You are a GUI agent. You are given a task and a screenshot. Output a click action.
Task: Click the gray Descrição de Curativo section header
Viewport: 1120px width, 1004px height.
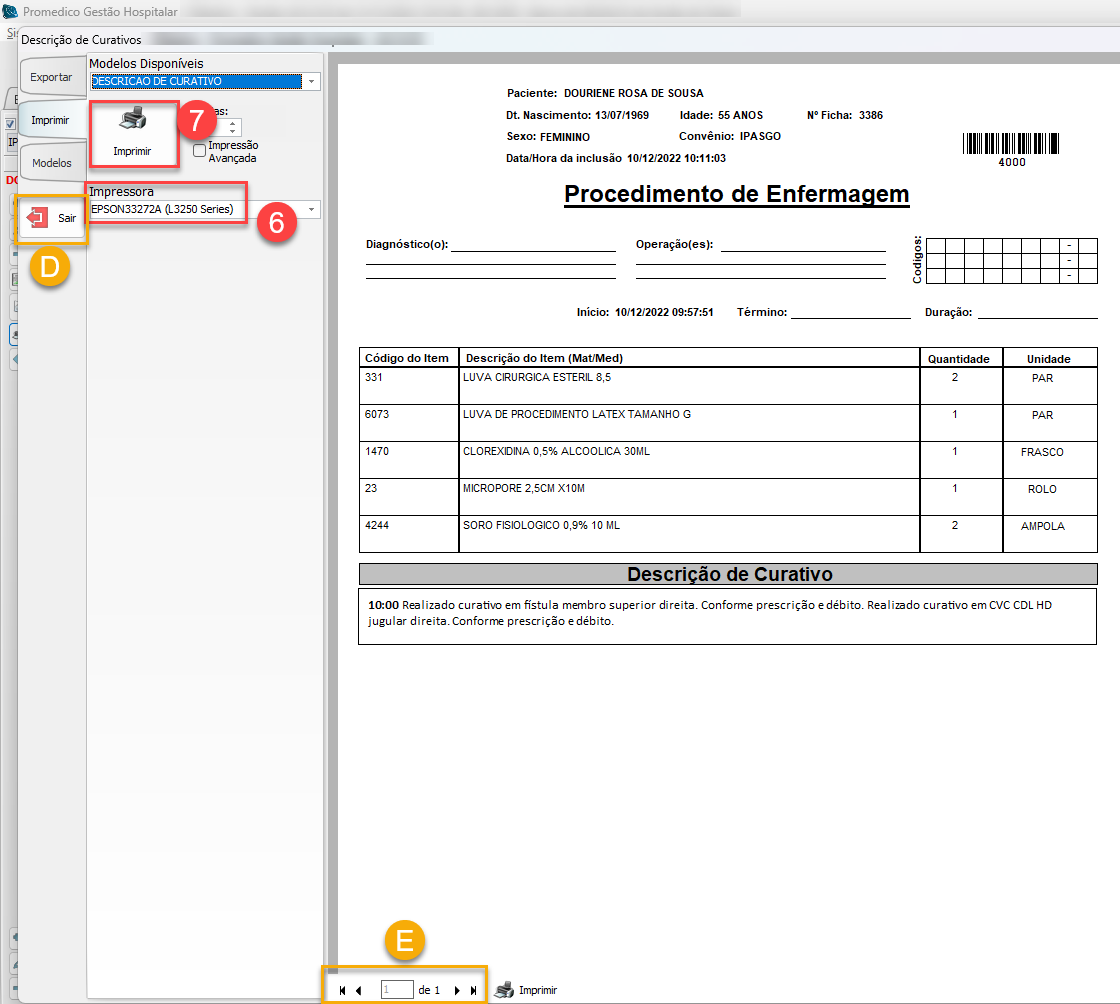click(728, 574)
